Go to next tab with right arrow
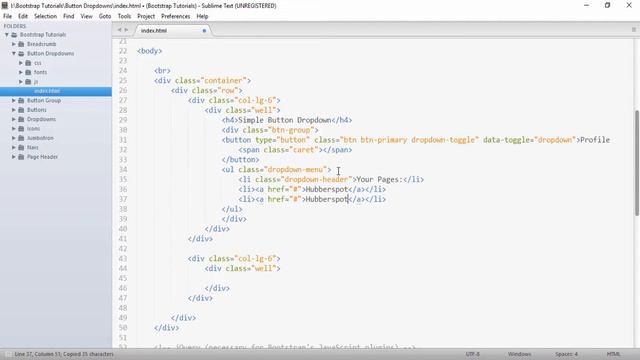 point(126,30)
